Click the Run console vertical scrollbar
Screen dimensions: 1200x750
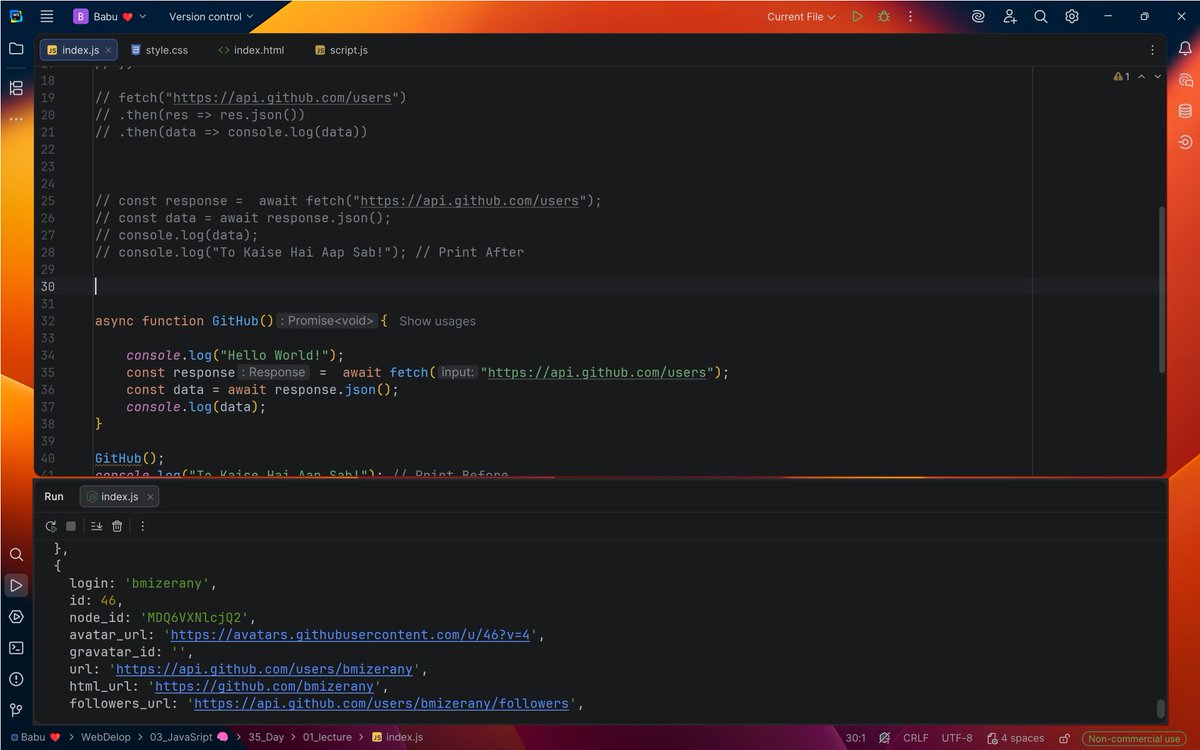click(x=1161, y=708)
